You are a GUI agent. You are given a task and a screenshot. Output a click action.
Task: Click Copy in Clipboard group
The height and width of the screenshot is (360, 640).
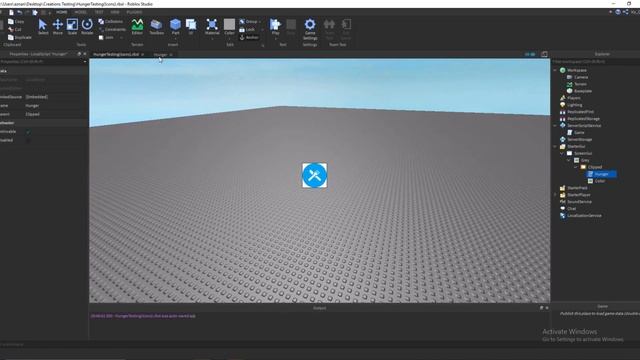16,21
